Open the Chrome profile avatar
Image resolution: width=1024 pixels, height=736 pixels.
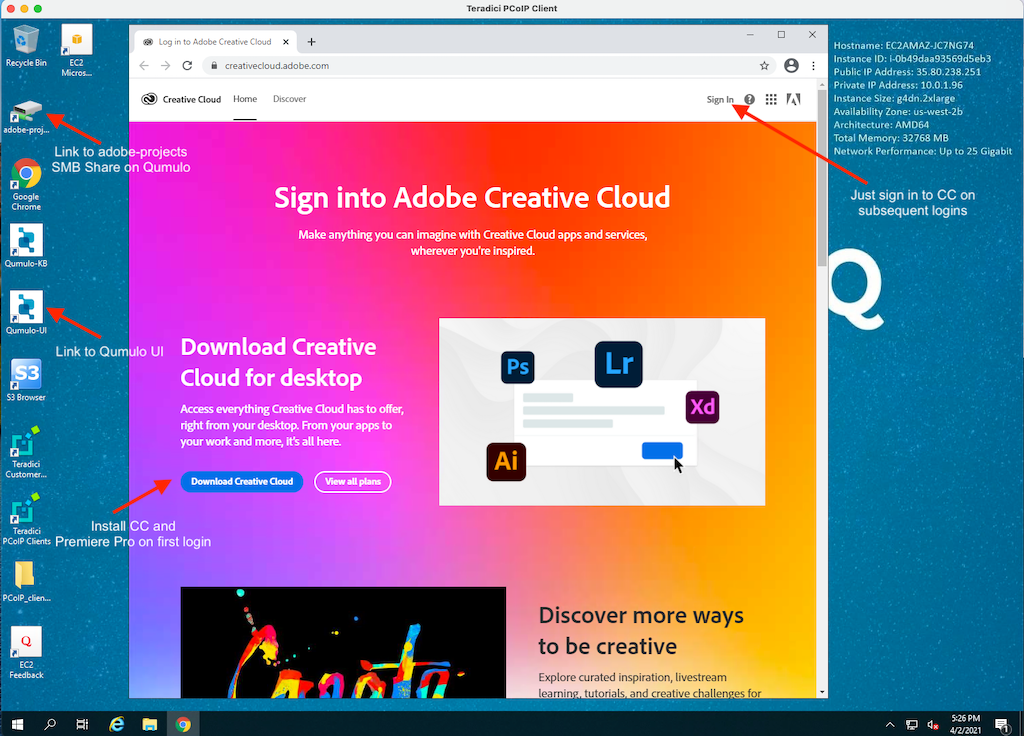(792, 65)
